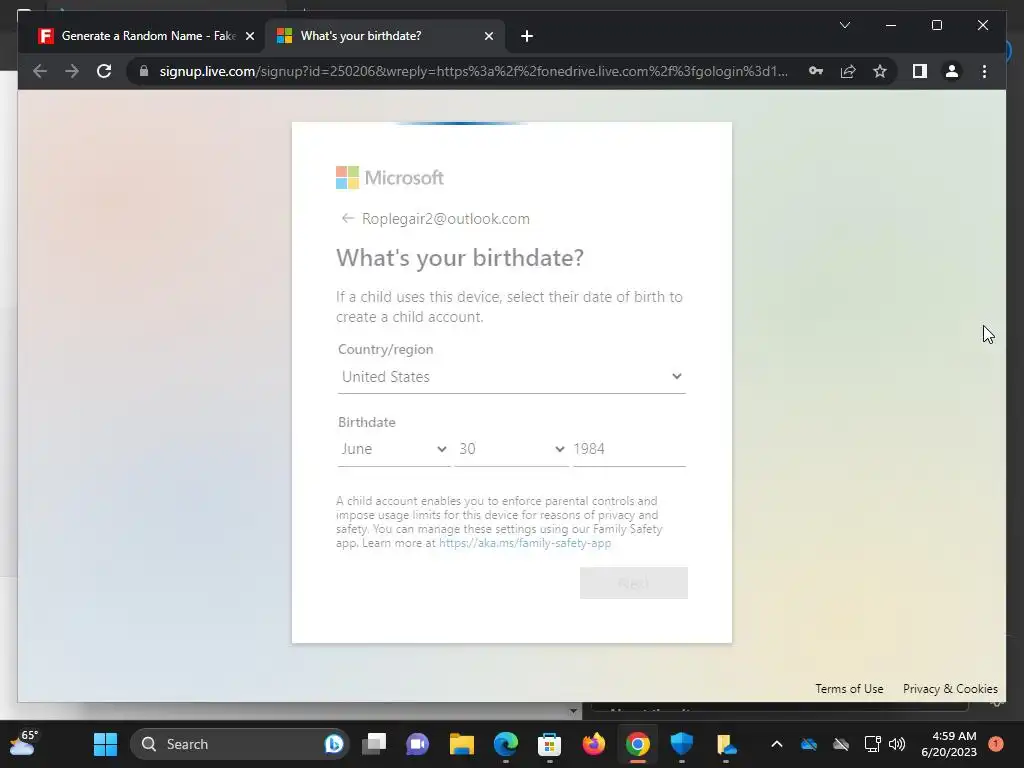Open notification badge showing 1
Screen dimensions: 1024x768
pos(996,744)
